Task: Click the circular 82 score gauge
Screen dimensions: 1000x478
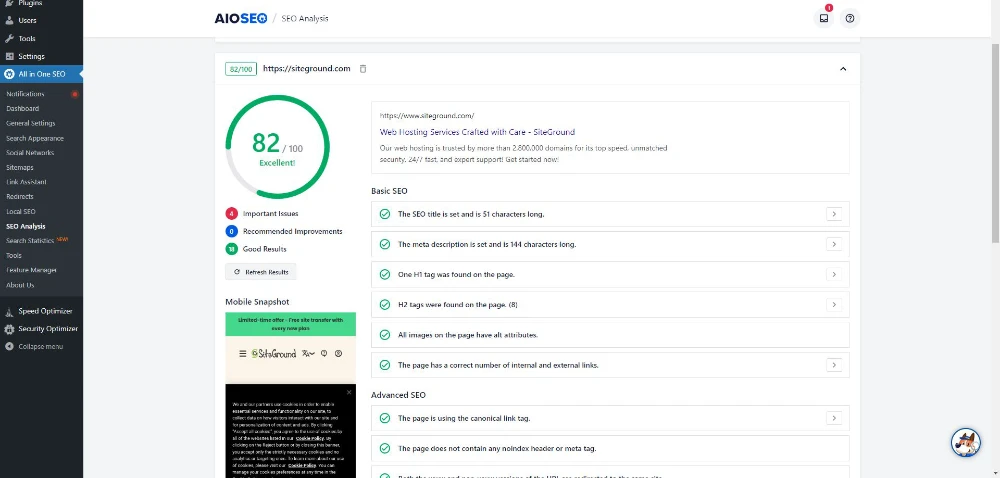Action: pyautogui.click(x=277, y=147)
